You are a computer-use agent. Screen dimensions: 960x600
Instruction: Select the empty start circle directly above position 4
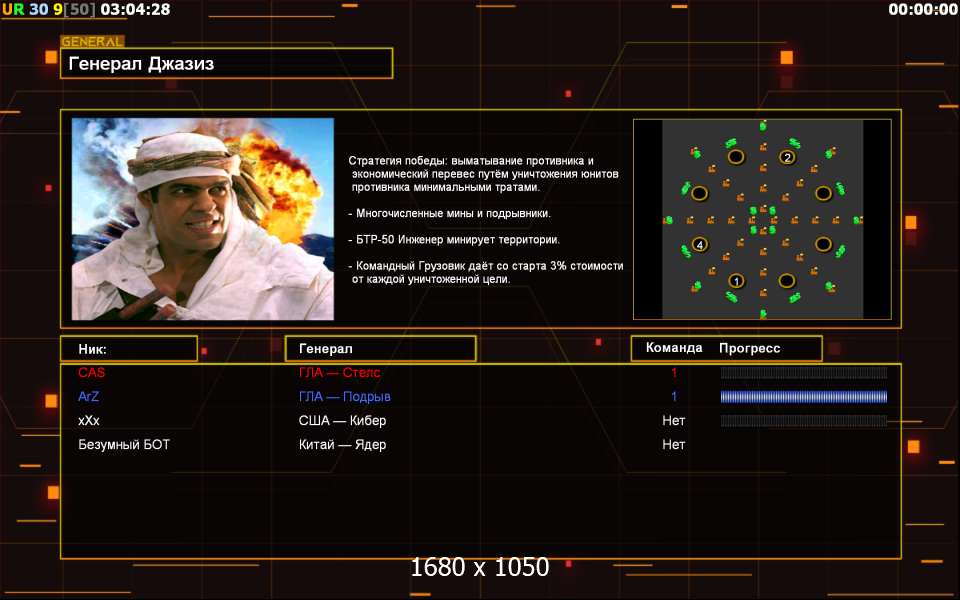tap(700, 194)
